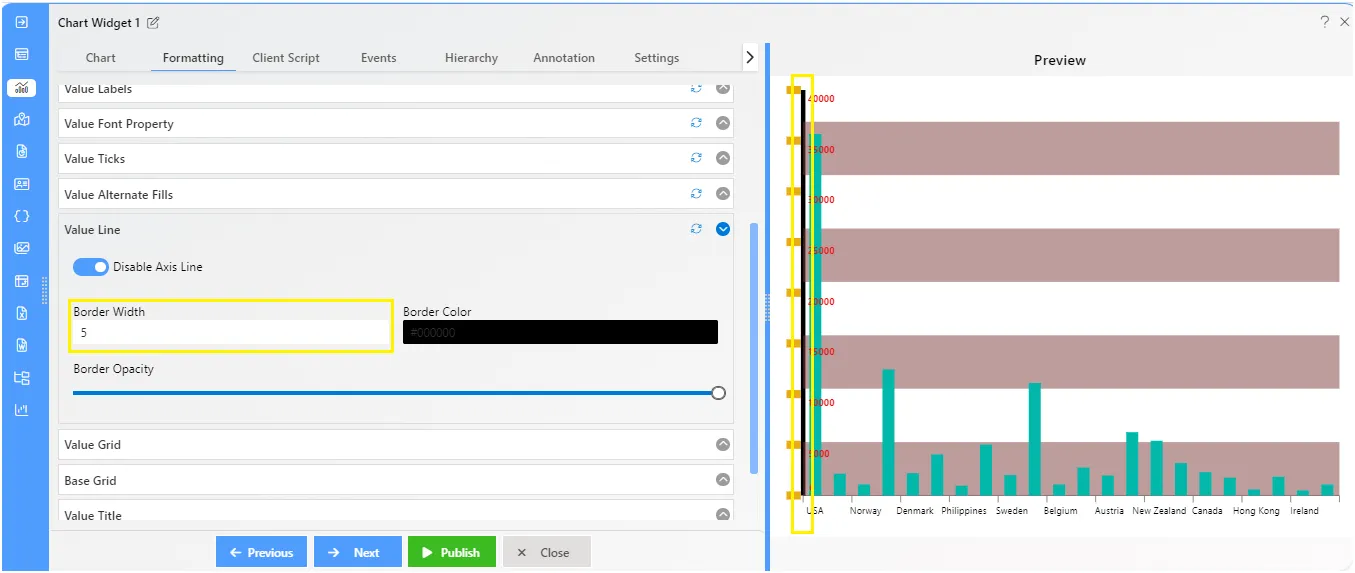1355x573 pixels.
Task: Click the Excel file icon in sidebar
Action: tap(22, 313)
